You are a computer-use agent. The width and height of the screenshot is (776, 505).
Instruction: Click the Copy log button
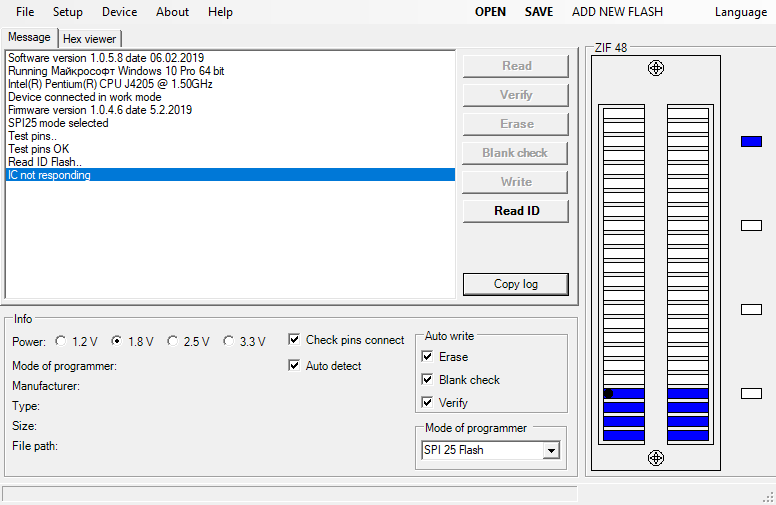pyautogui.click(x=516, y=284)
